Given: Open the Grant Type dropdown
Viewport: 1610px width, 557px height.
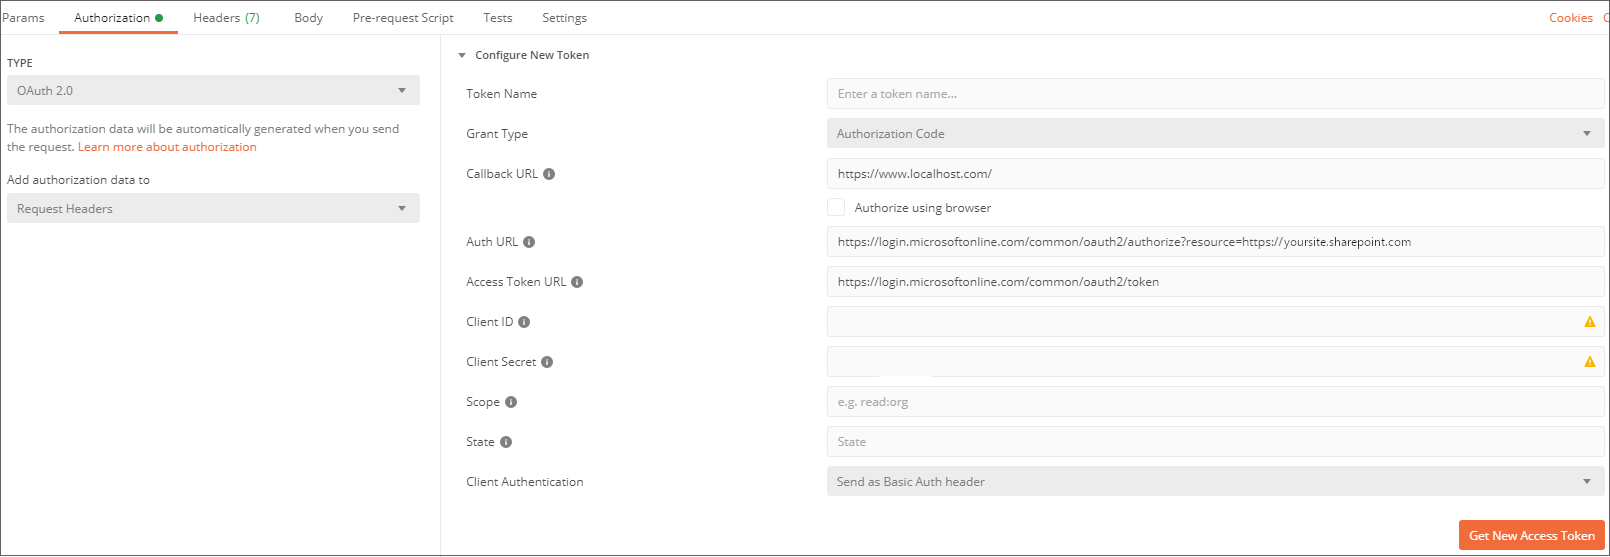Looking at the screenshot, I should click(1215, 133).
